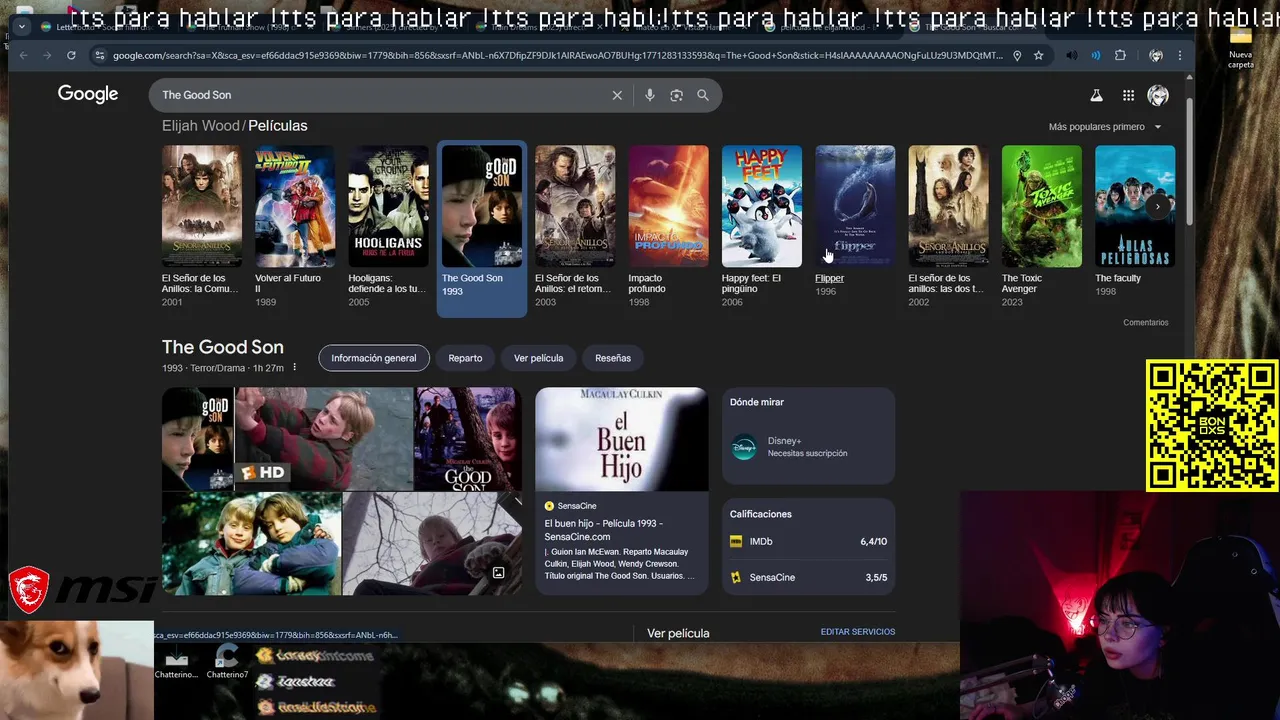The image size is (1280, 720).
Task: Open Disney+ streaming option
Action: tap(808, 447)
